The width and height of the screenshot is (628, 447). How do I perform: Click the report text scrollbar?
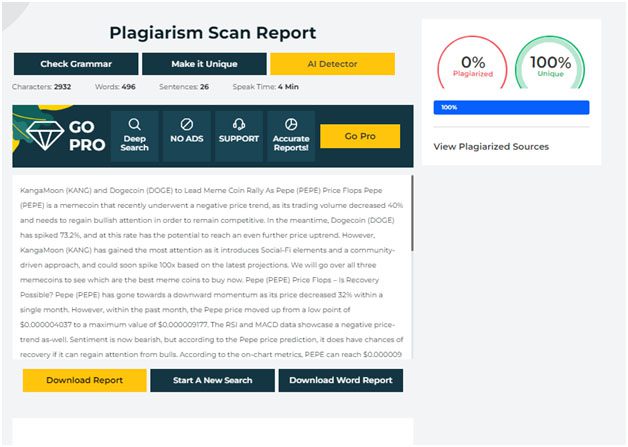point(412,213)
